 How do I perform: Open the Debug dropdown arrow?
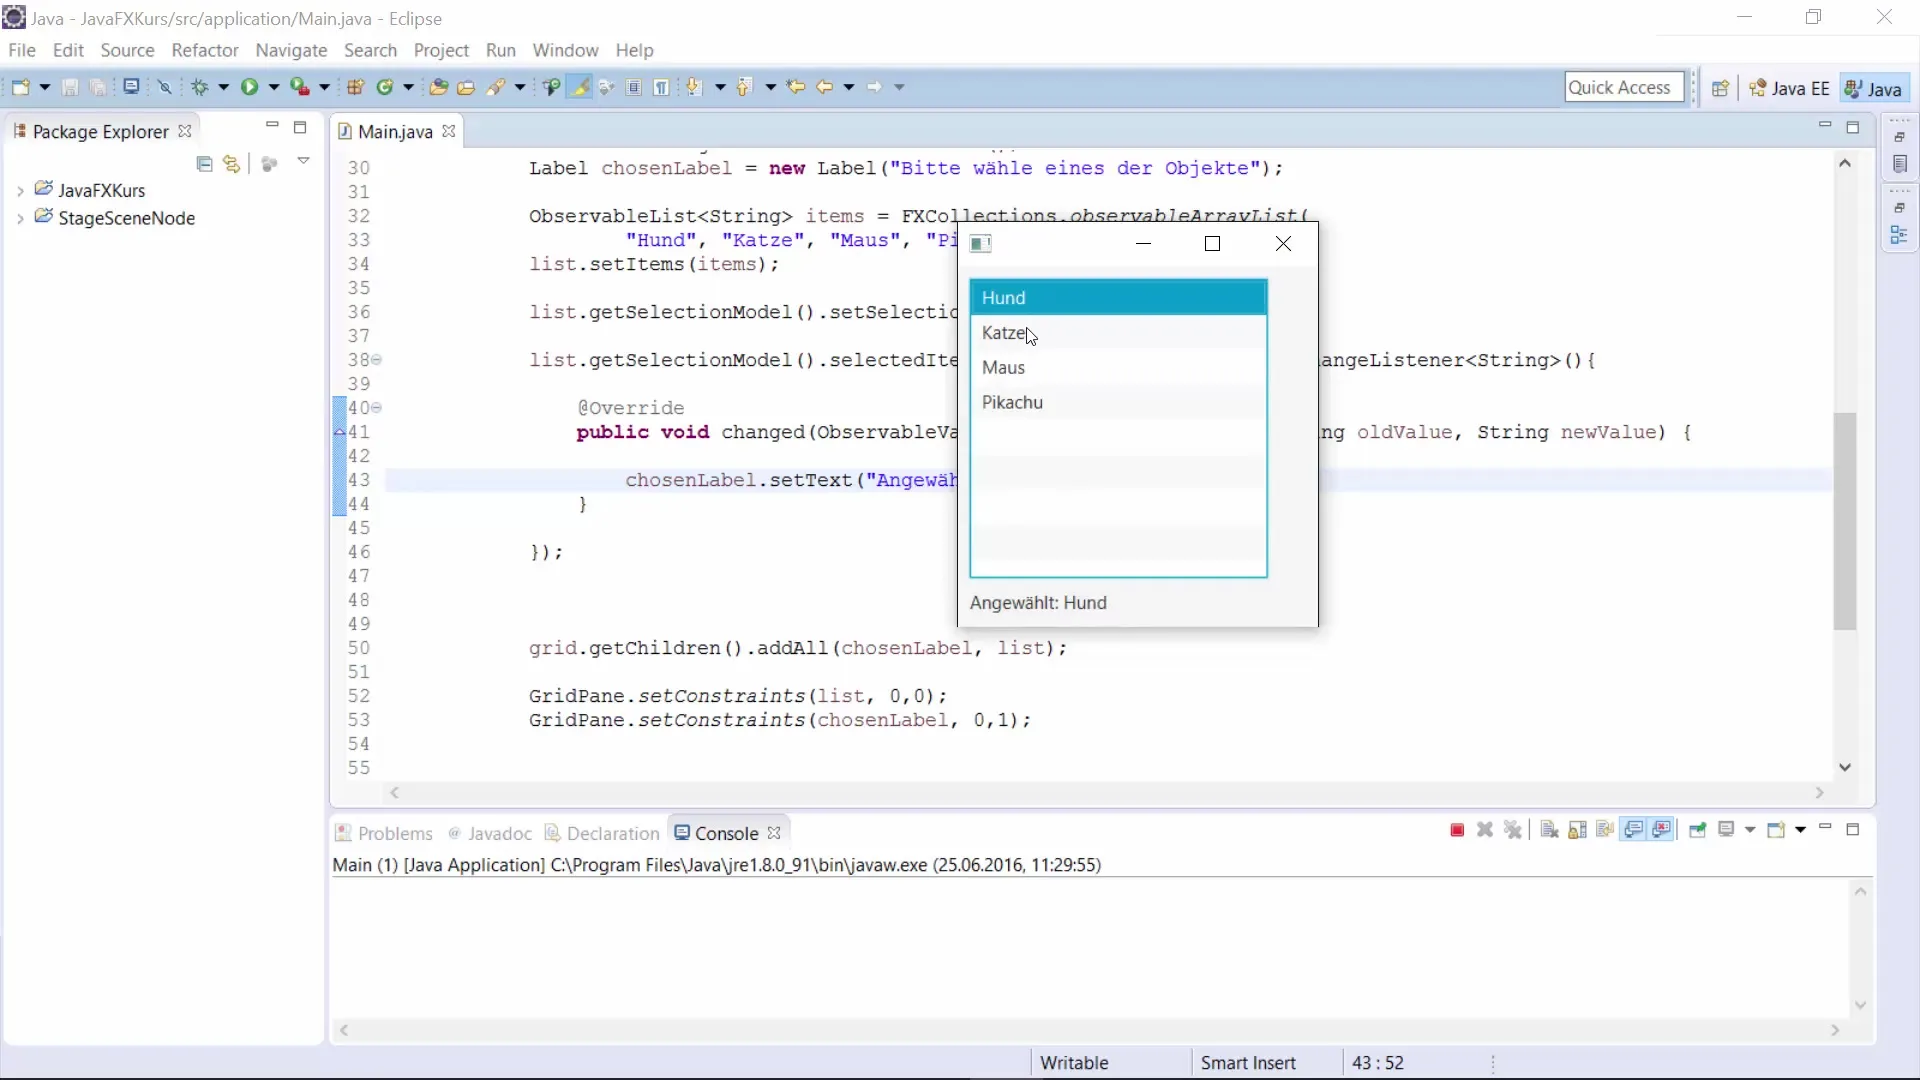point(224,87)
